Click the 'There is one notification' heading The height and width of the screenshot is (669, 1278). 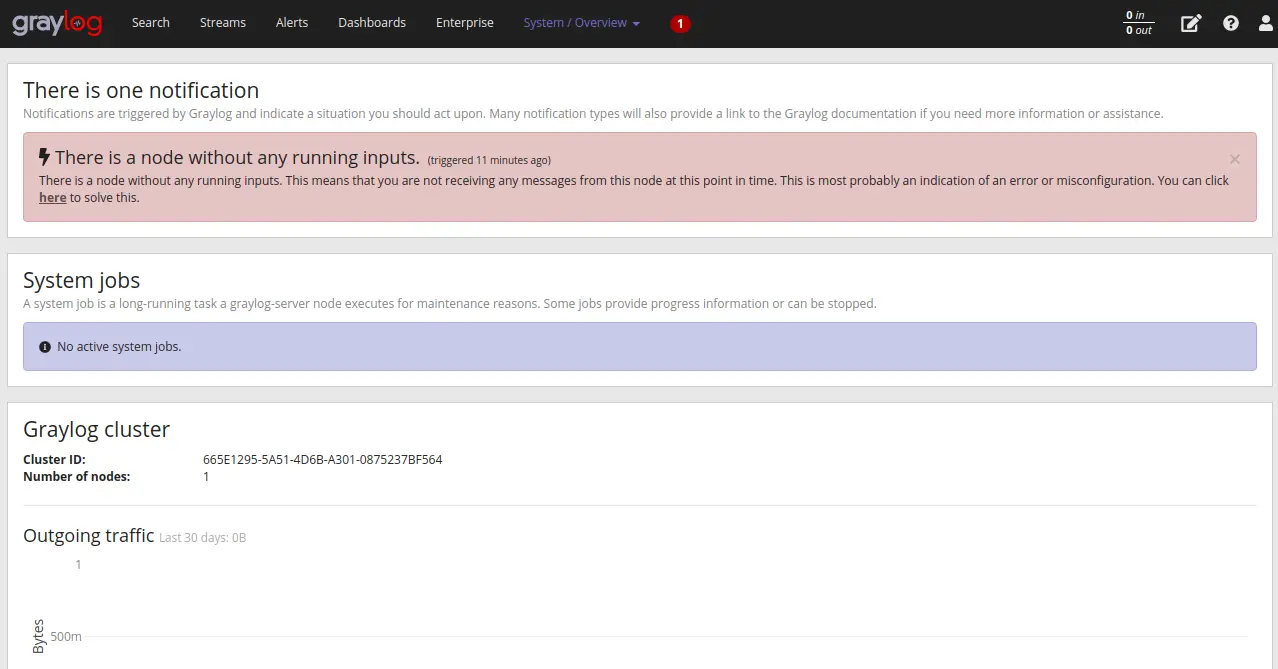(x=141, y=91)
